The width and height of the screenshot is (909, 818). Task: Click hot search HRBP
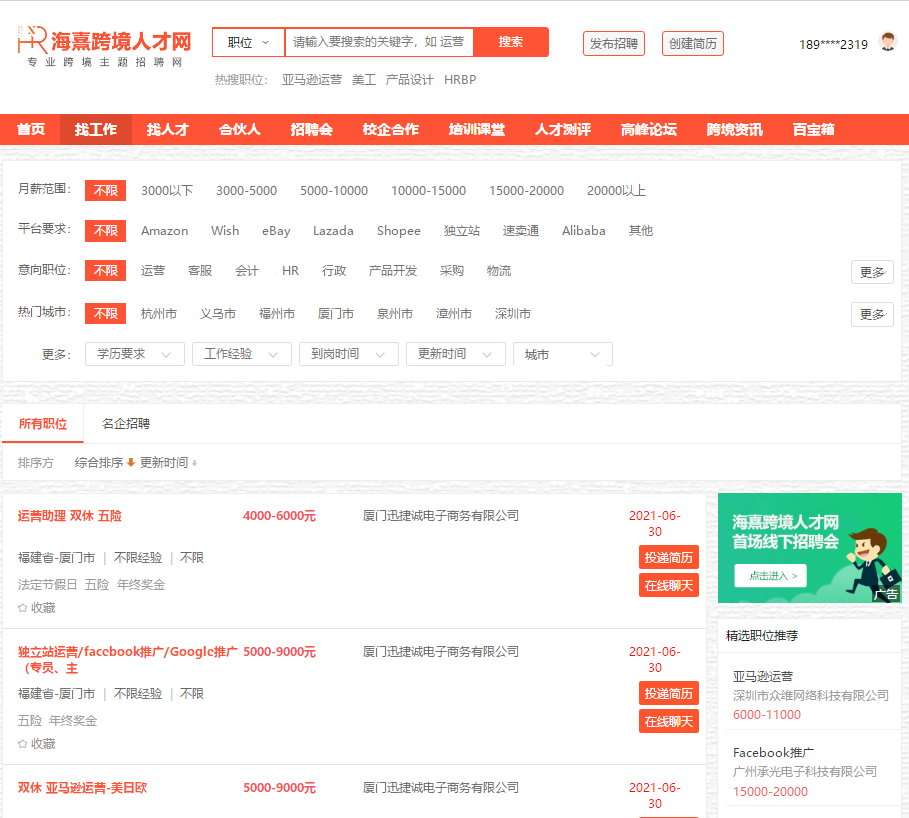click(460, 79)
